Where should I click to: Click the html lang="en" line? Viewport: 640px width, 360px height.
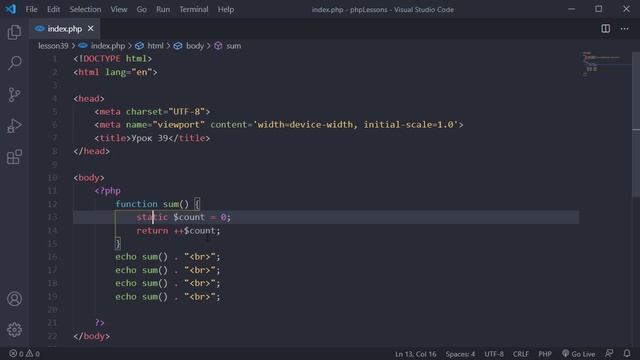[116, 72]
